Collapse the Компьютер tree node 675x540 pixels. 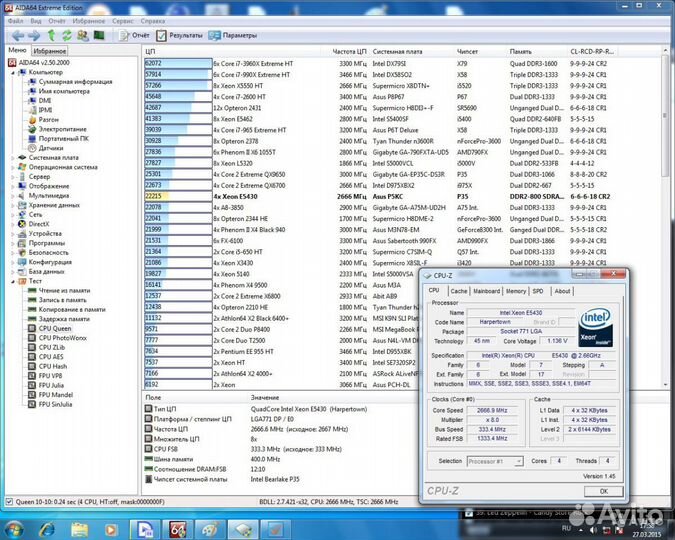coord(12,72)
